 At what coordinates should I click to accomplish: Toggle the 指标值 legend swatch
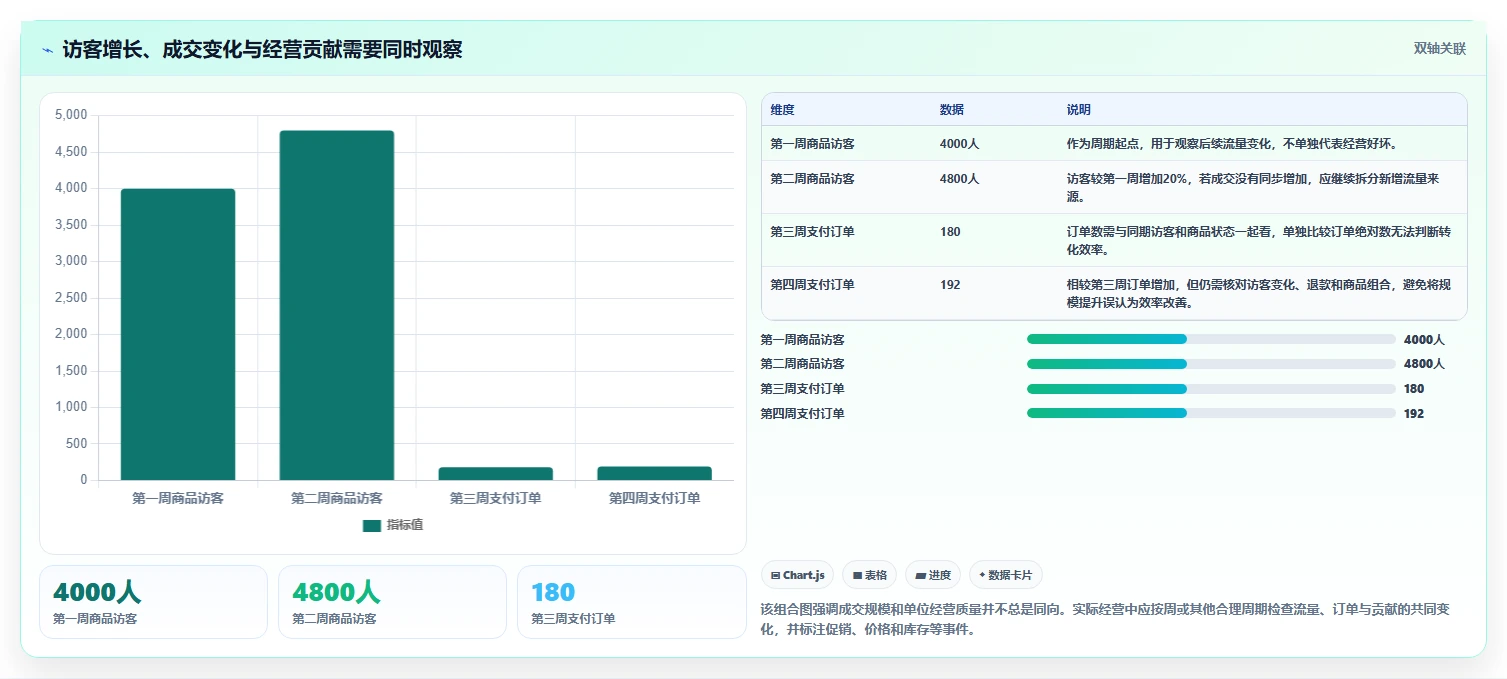[372, 525]
